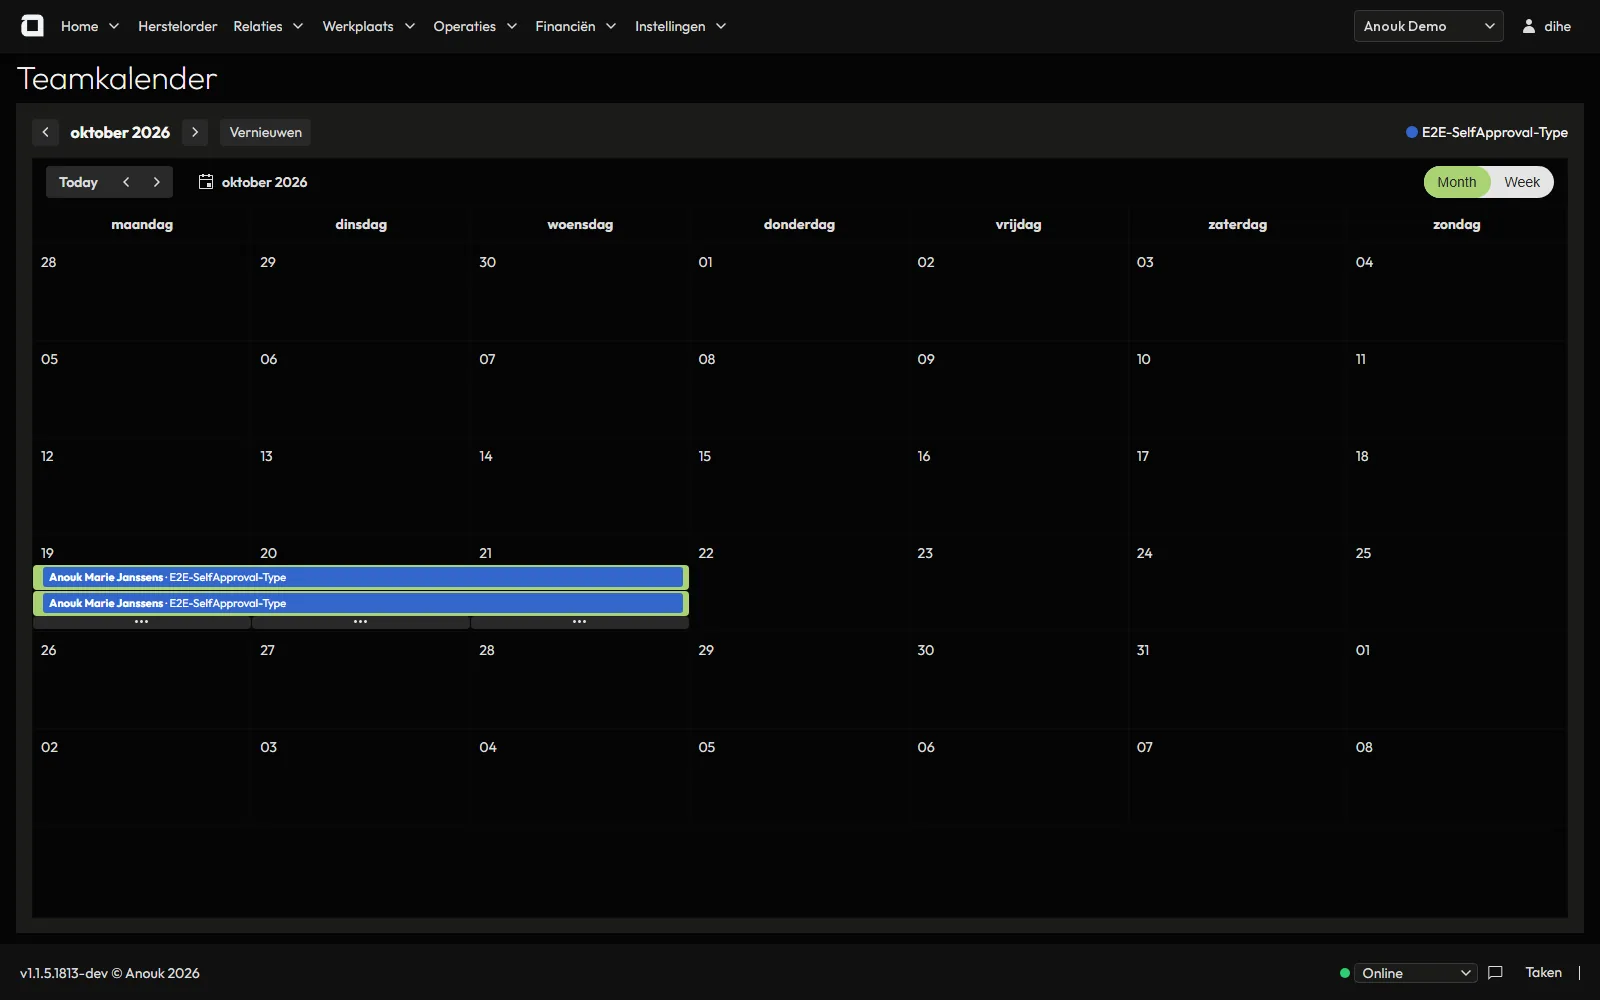The image size is (1600, 1000).
Task: Click the version text v1.1.5.1813-dev
Action: click(x=64, y=973)
